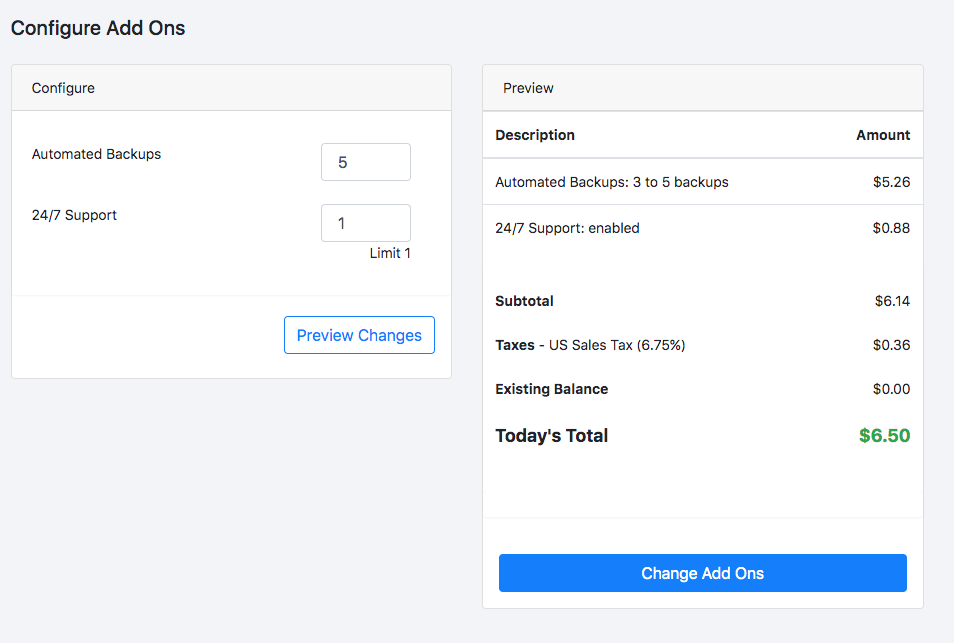Image resolution: width=954 pixels, height=643 pixels.
Task: Click the 24/7 Support label in Configure
Action: [x=74, y=215]
